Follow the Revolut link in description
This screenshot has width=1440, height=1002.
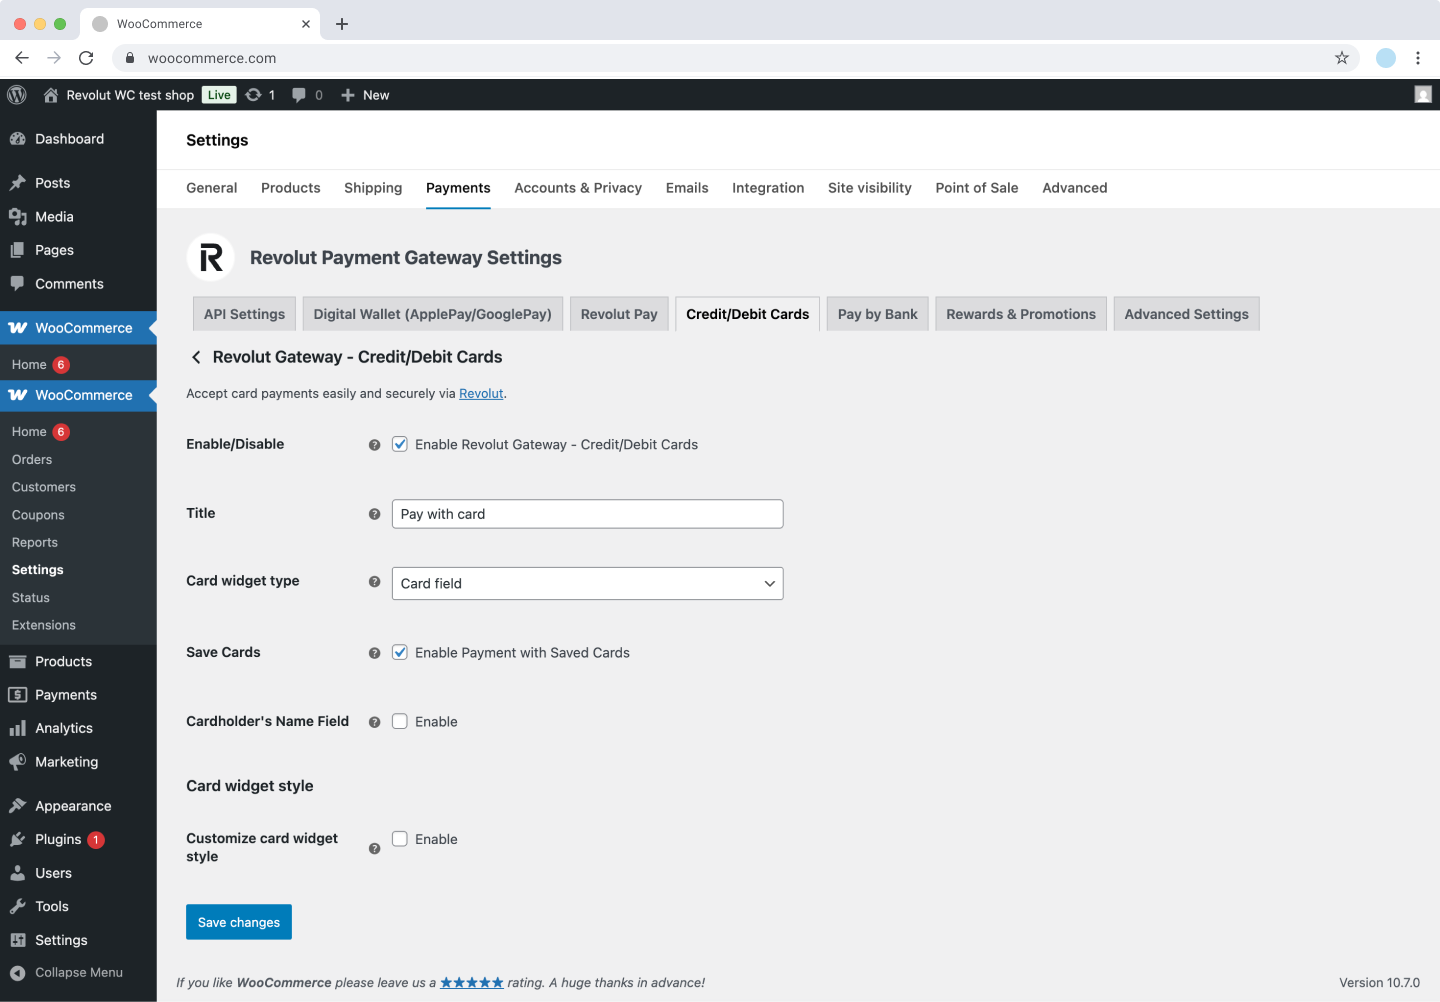pos(481,394)
